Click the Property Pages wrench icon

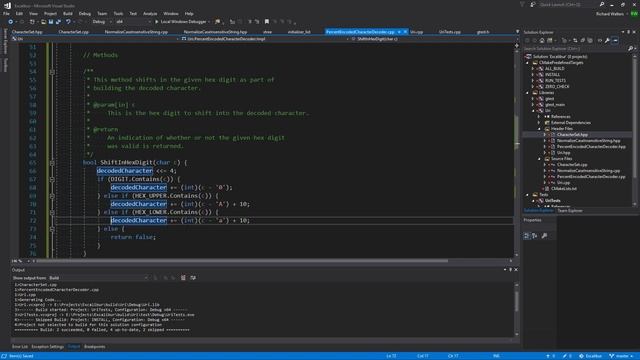544,236
